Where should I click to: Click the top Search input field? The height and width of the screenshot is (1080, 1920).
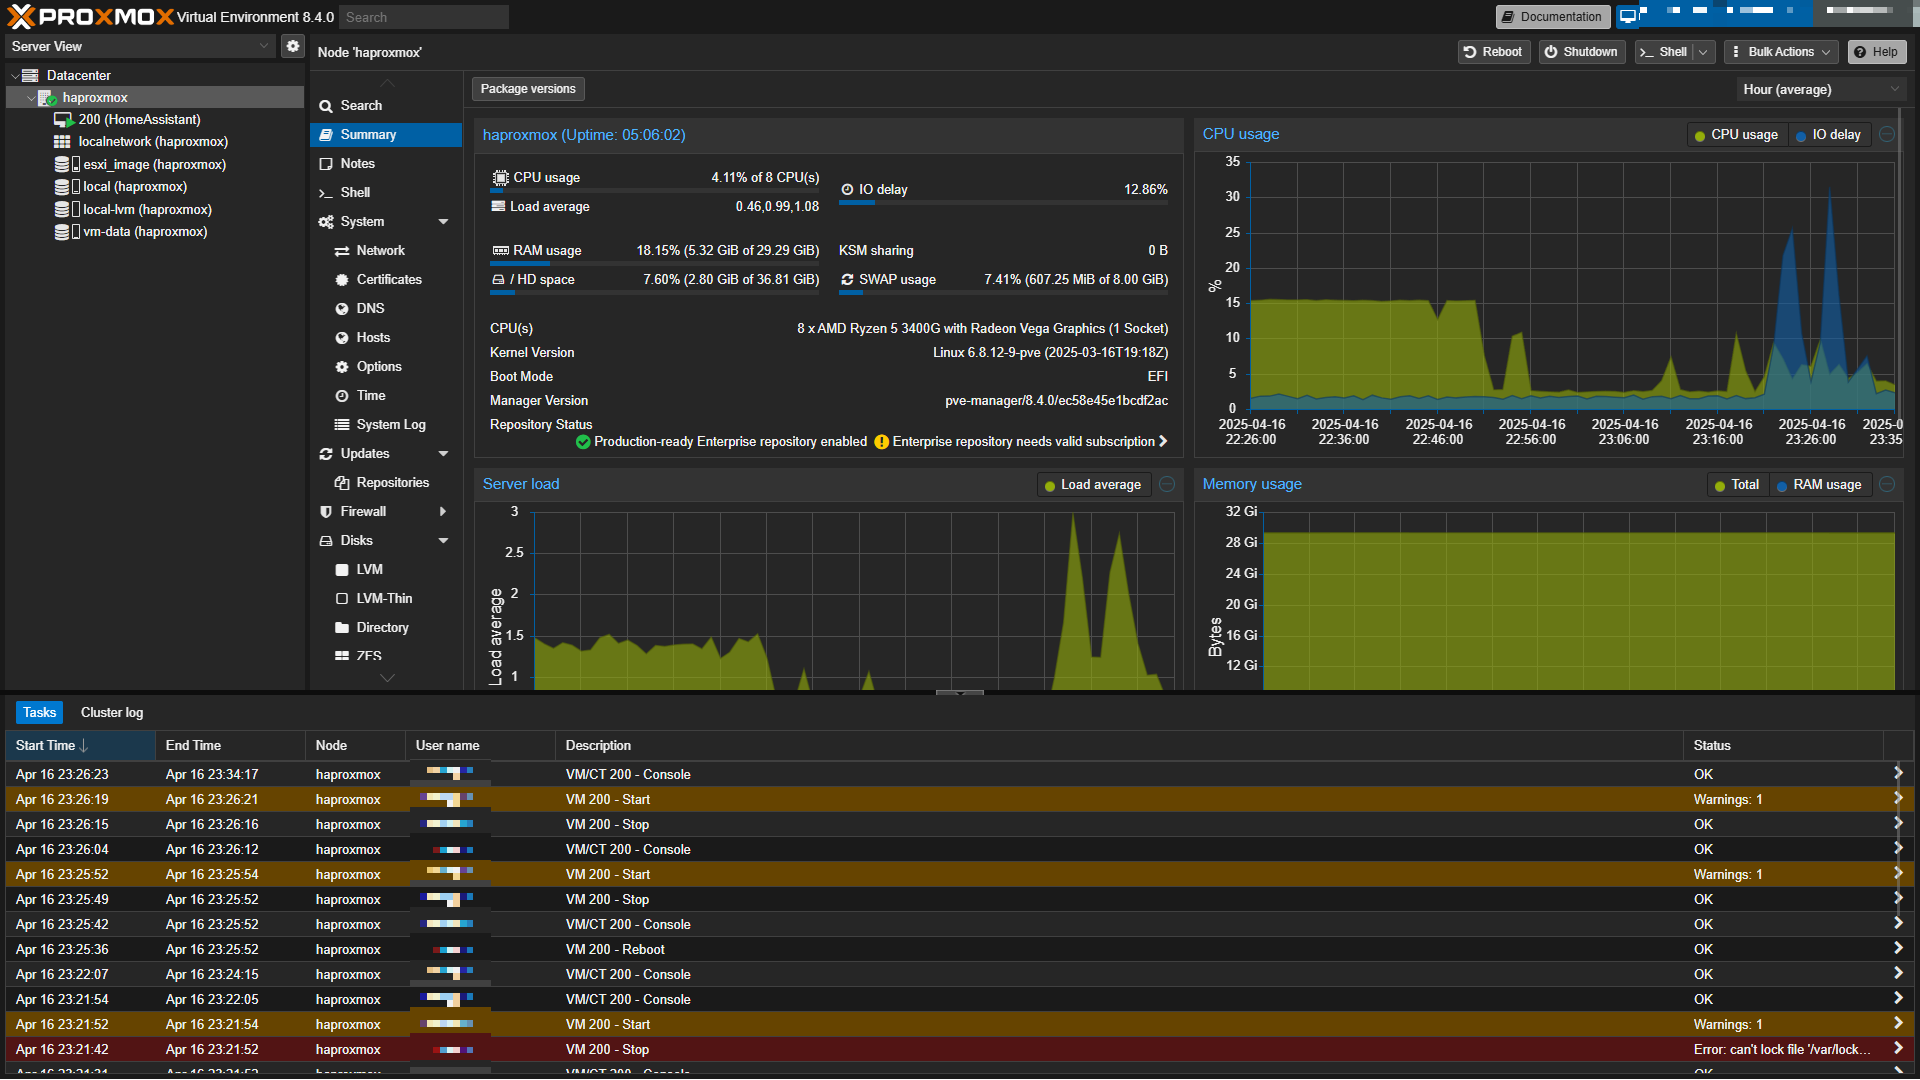(423, 17)
